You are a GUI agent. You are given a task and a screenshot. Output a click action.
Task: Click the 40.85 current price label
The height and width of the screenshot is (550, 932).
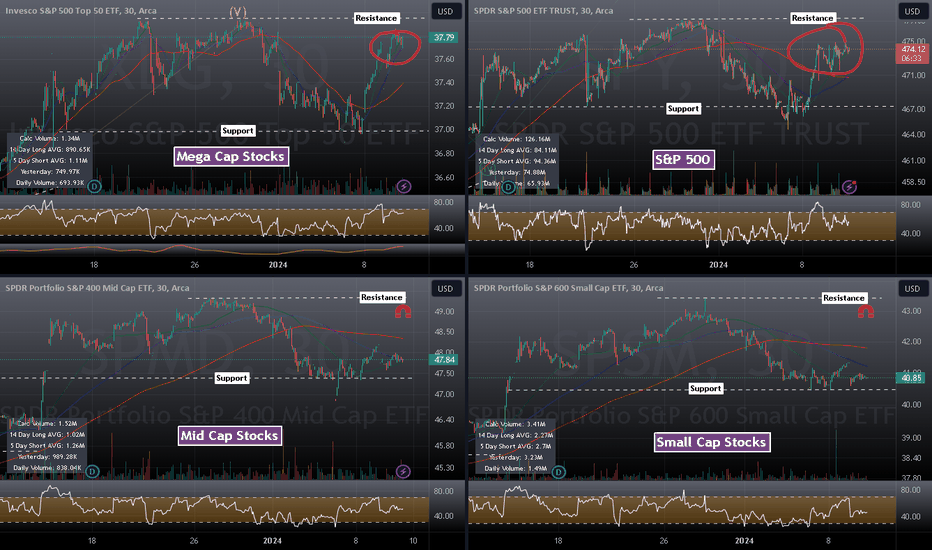coord(911,378)
